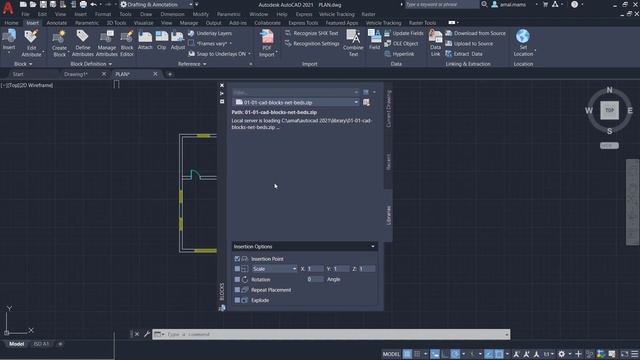Switch to Recent palette tab

[388, 162]
